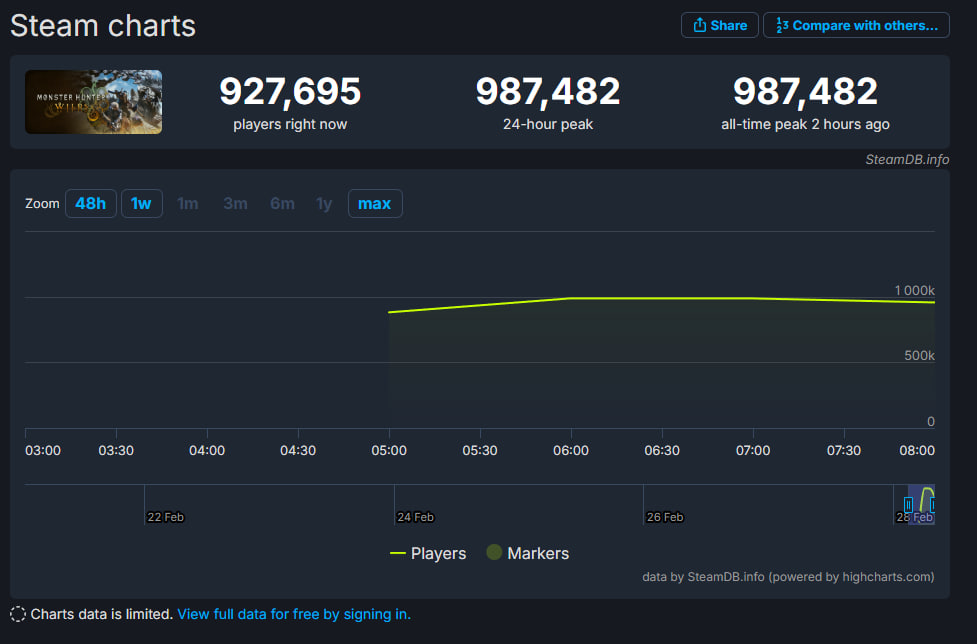
Task: Set chart zoom to 1w
Action: point(141,204)
